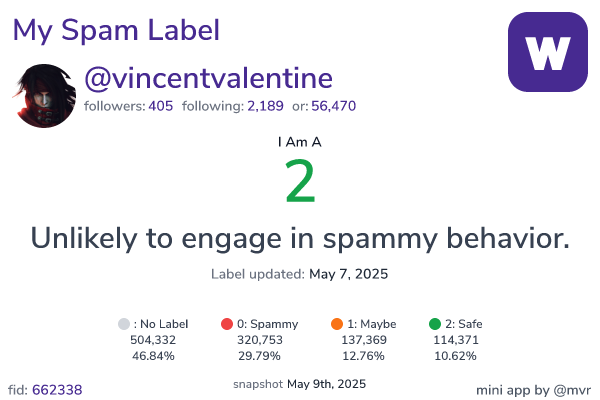Click the fid number 662338

point(57,390)
